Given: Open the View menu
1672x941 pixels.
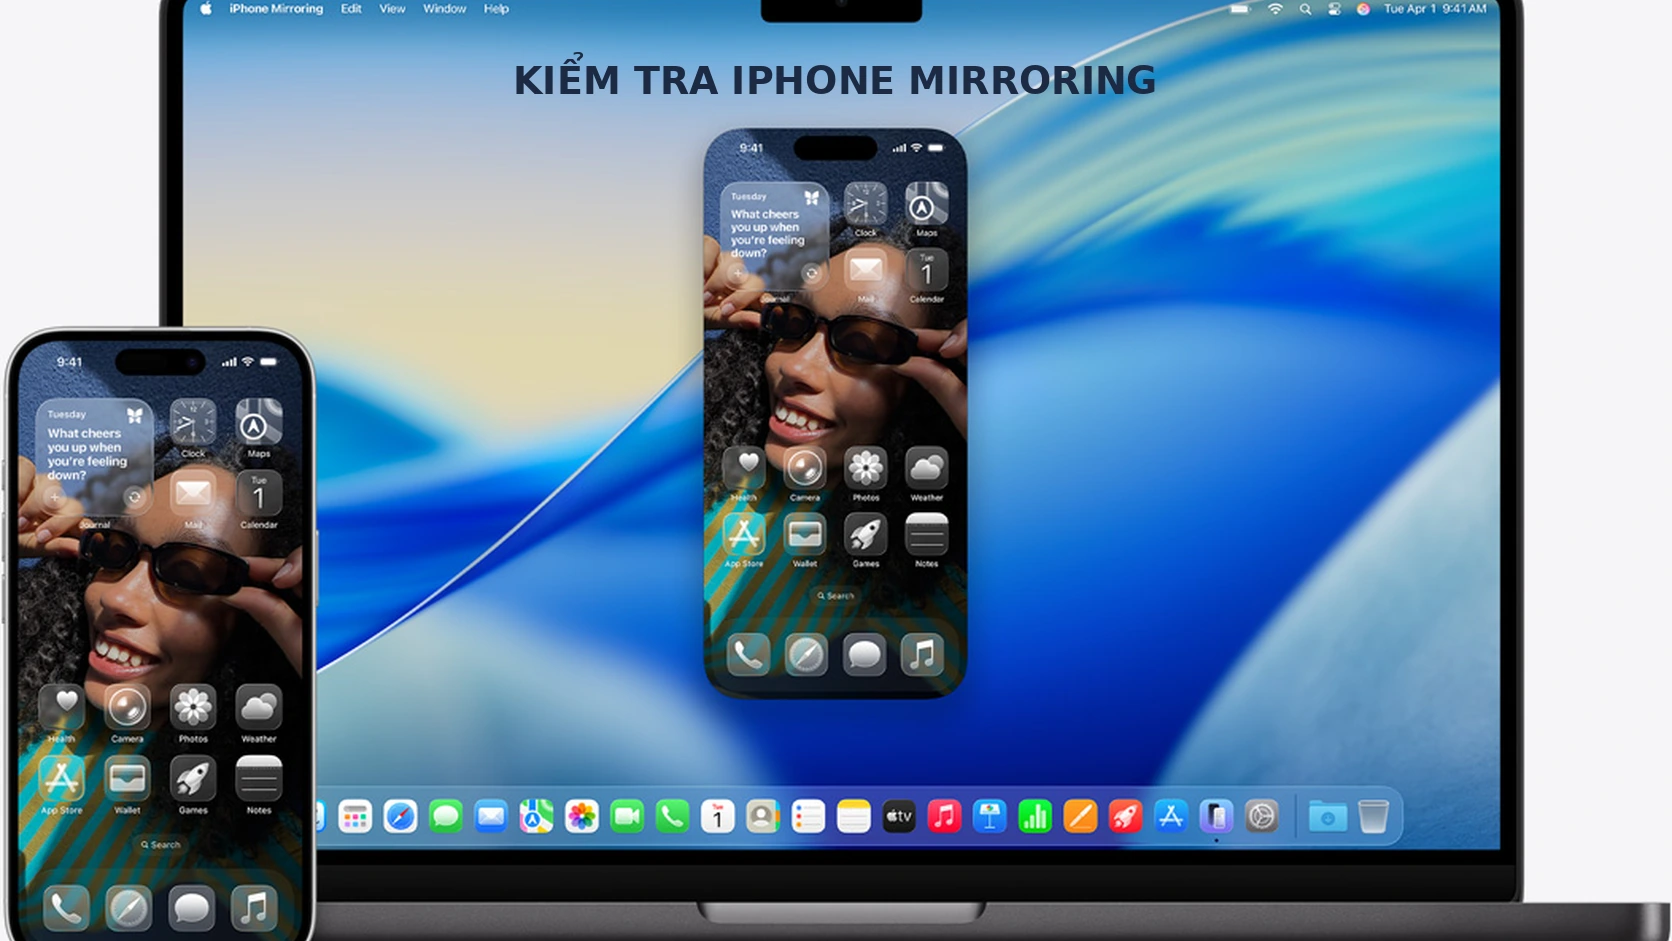Looking at the screenshot, I should [392, 9].
